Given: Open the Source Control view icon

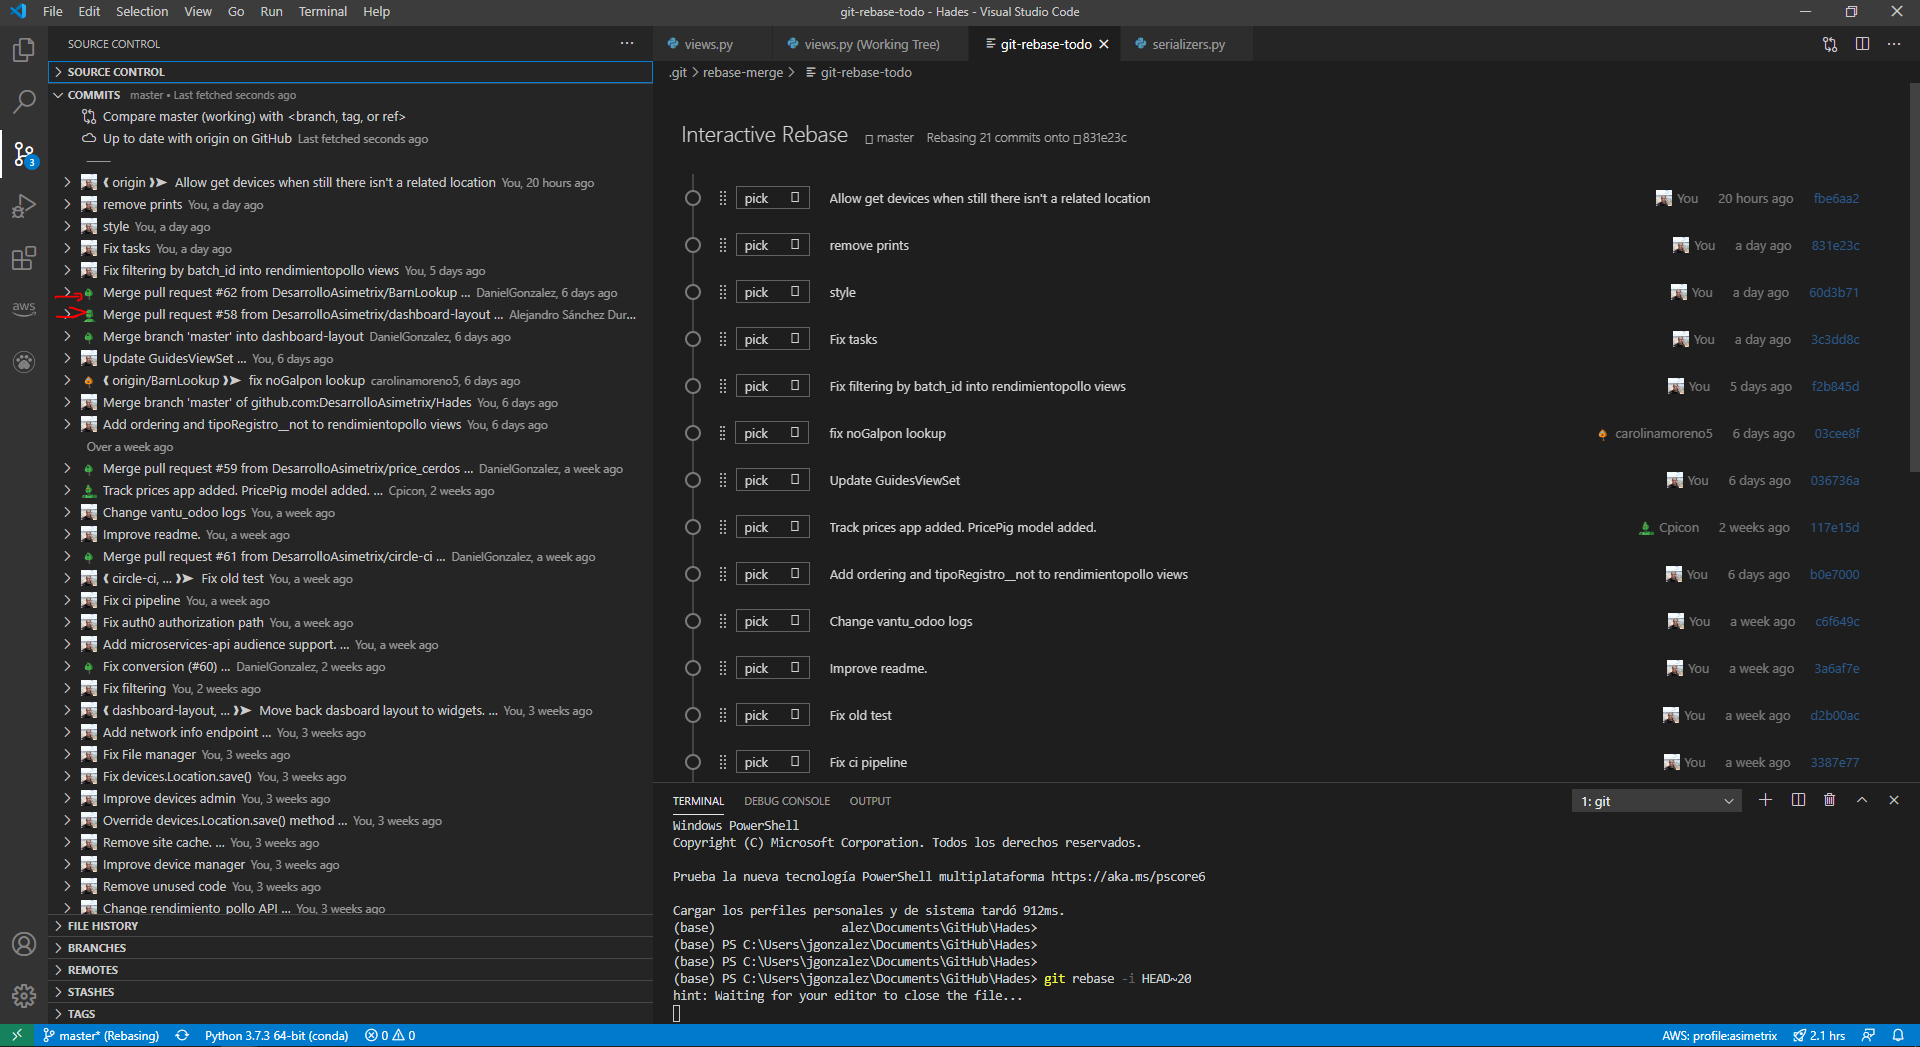Looking at the screenshot, I should tap(24, 154).
